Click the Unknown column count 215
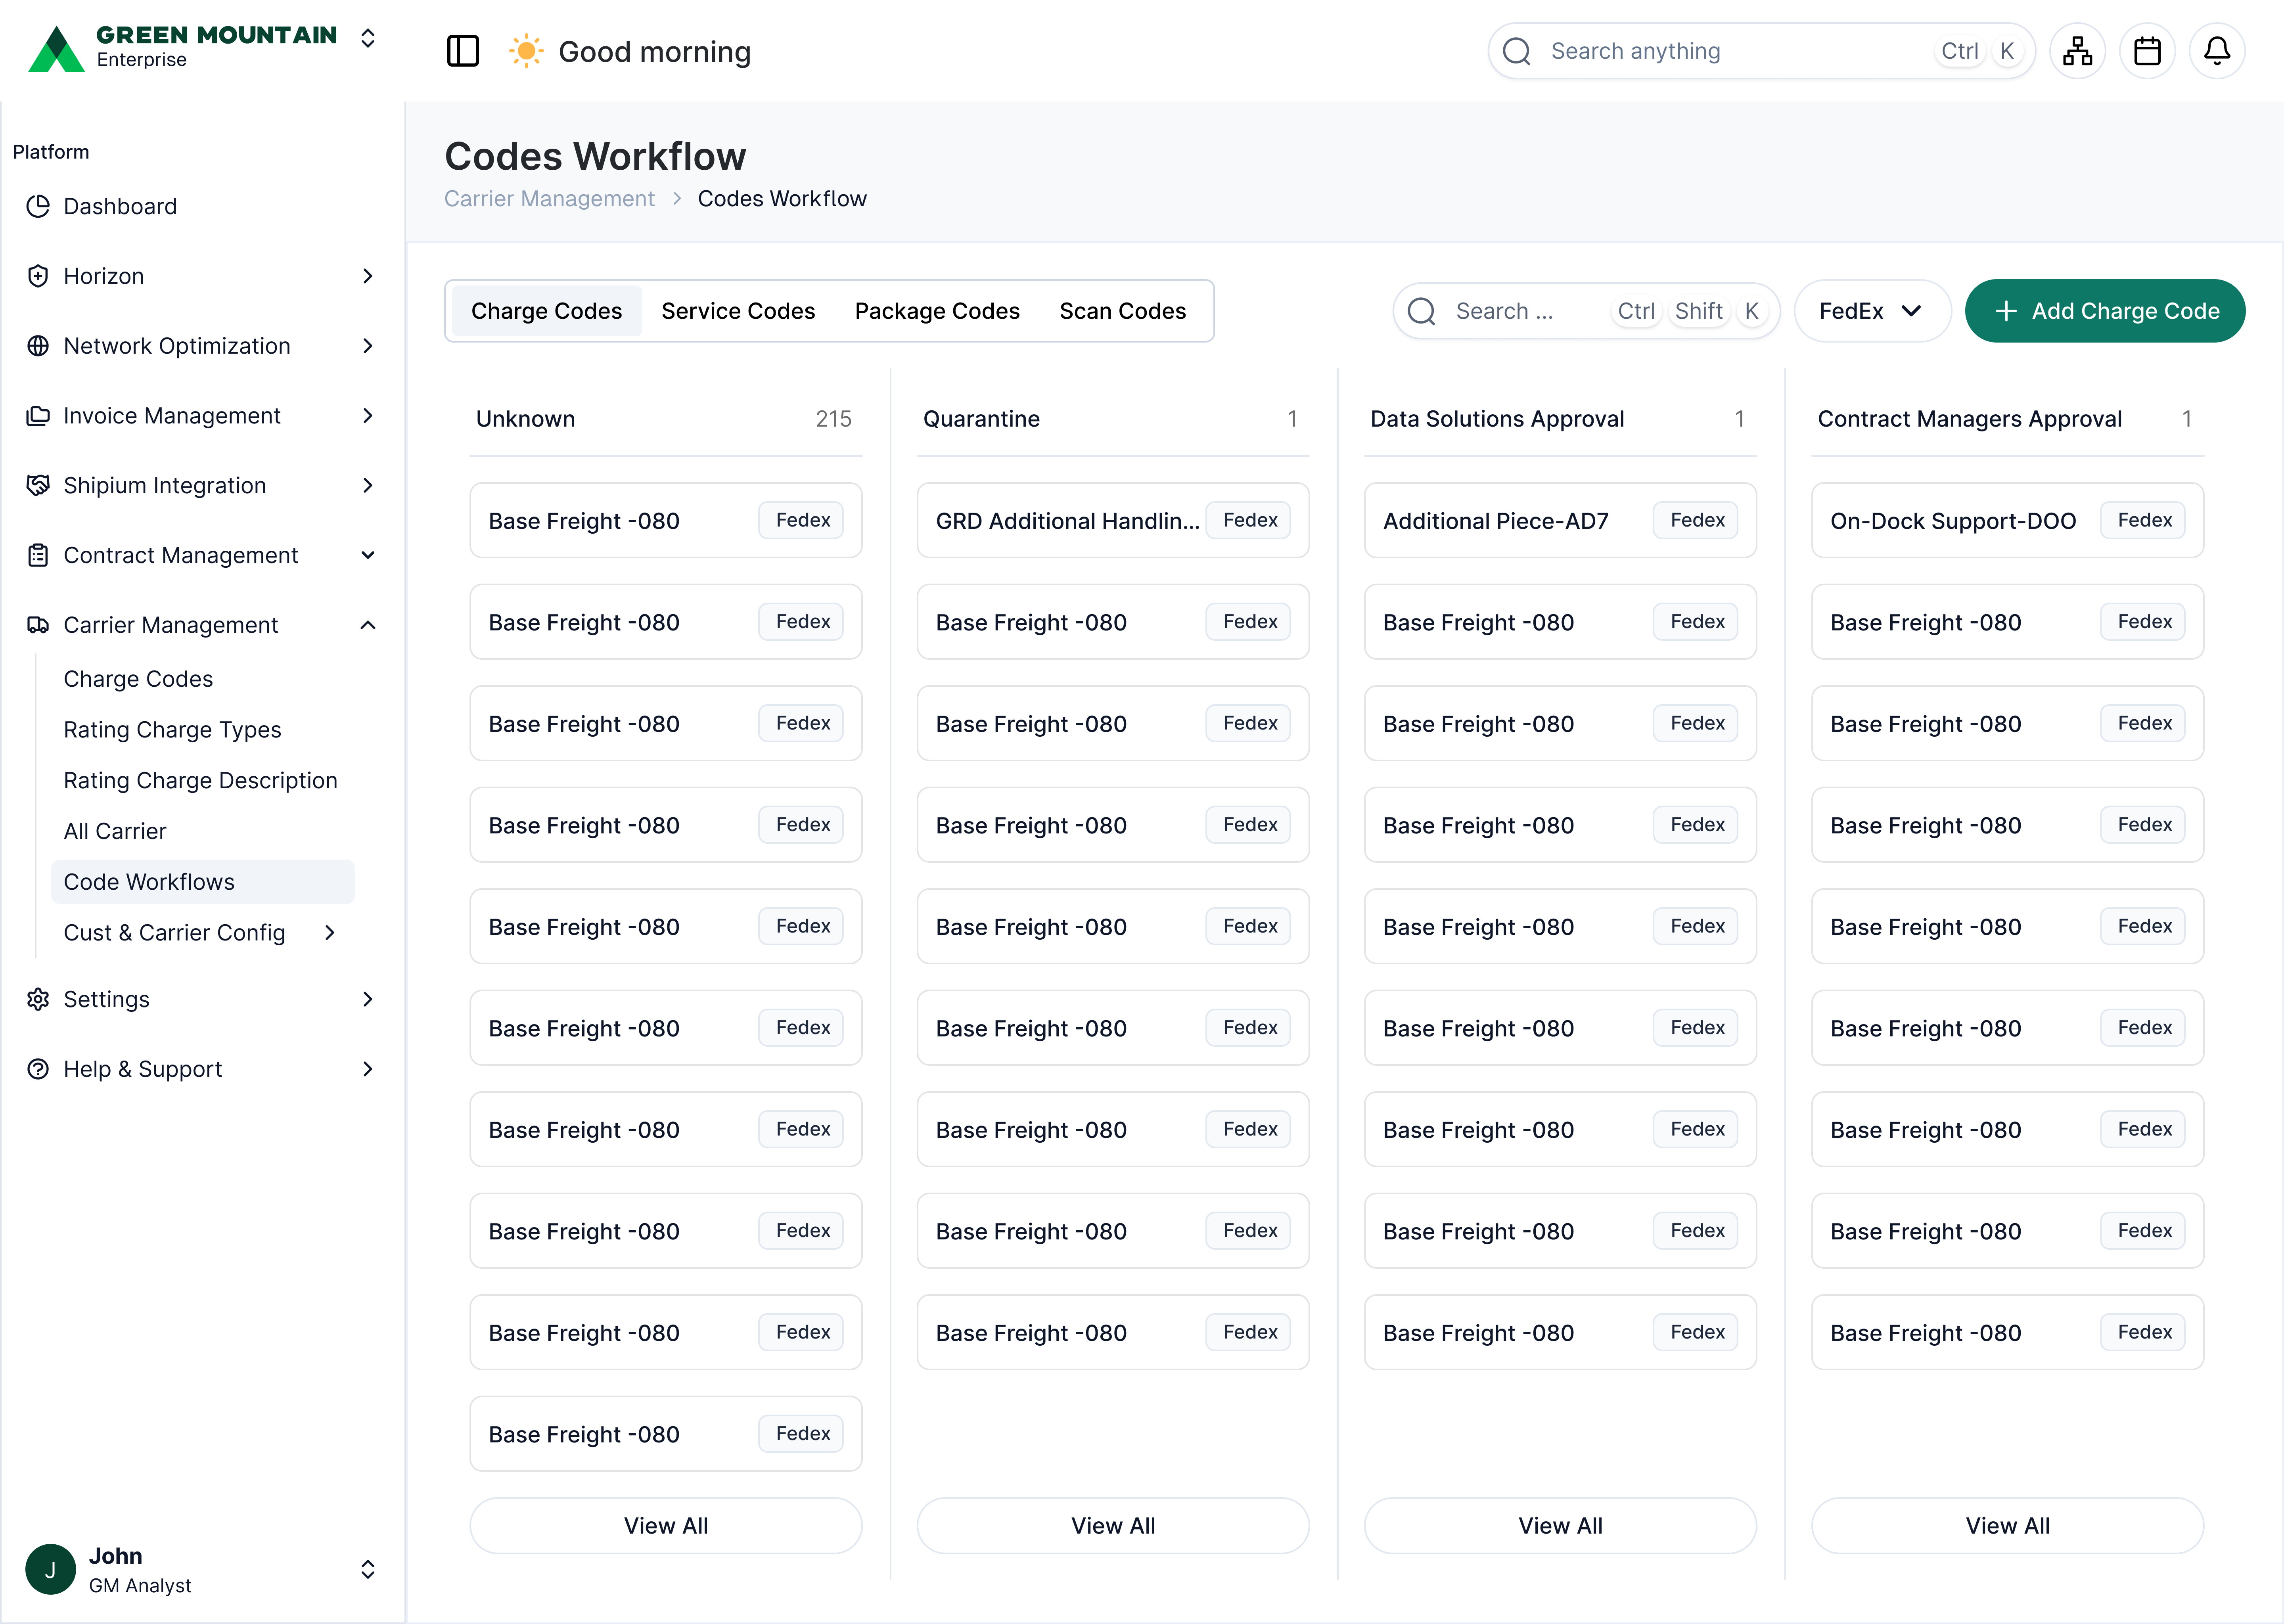 833,419
